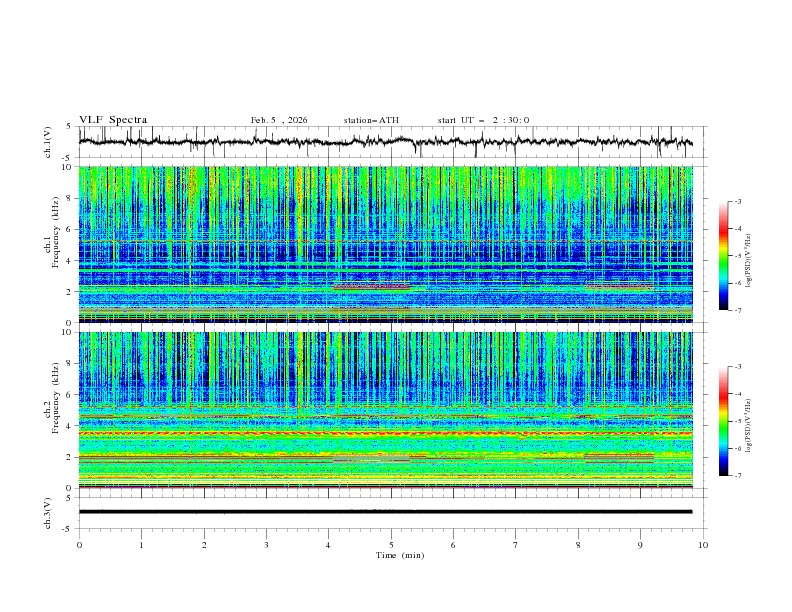The width and height of the screenshot is (792, 612).
Task: Click the "VLF Spectra" title text
Action: (113, 120)
